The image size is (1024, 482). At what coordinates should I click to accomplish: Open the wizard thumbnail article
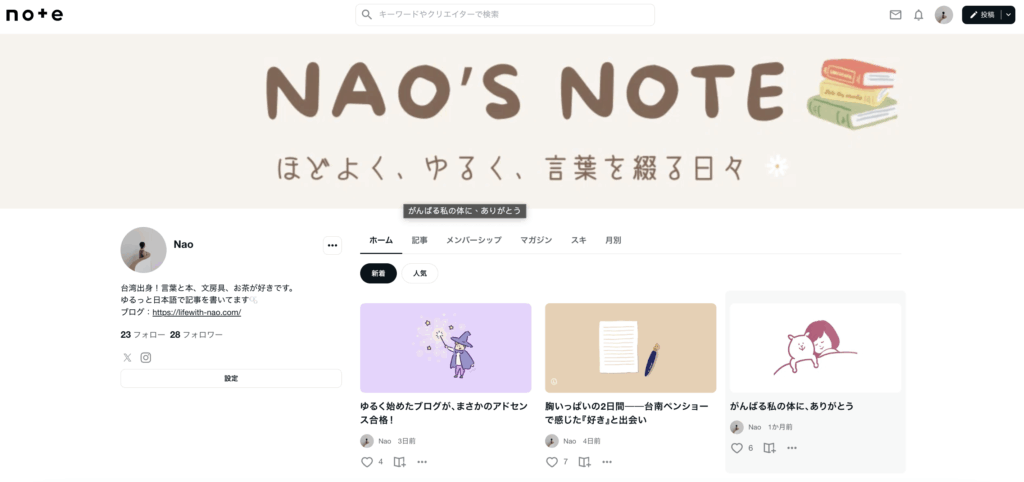(445, 347)
